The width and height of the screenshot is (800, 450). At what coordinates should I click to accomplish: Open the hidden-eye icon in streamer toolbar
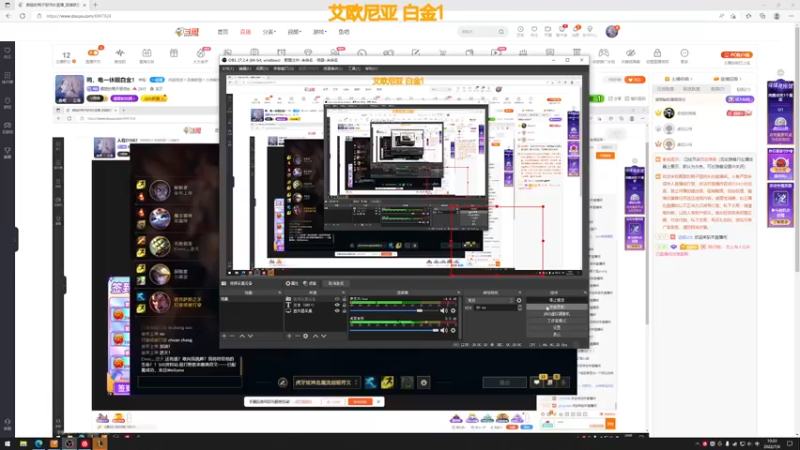click(631, 55)
